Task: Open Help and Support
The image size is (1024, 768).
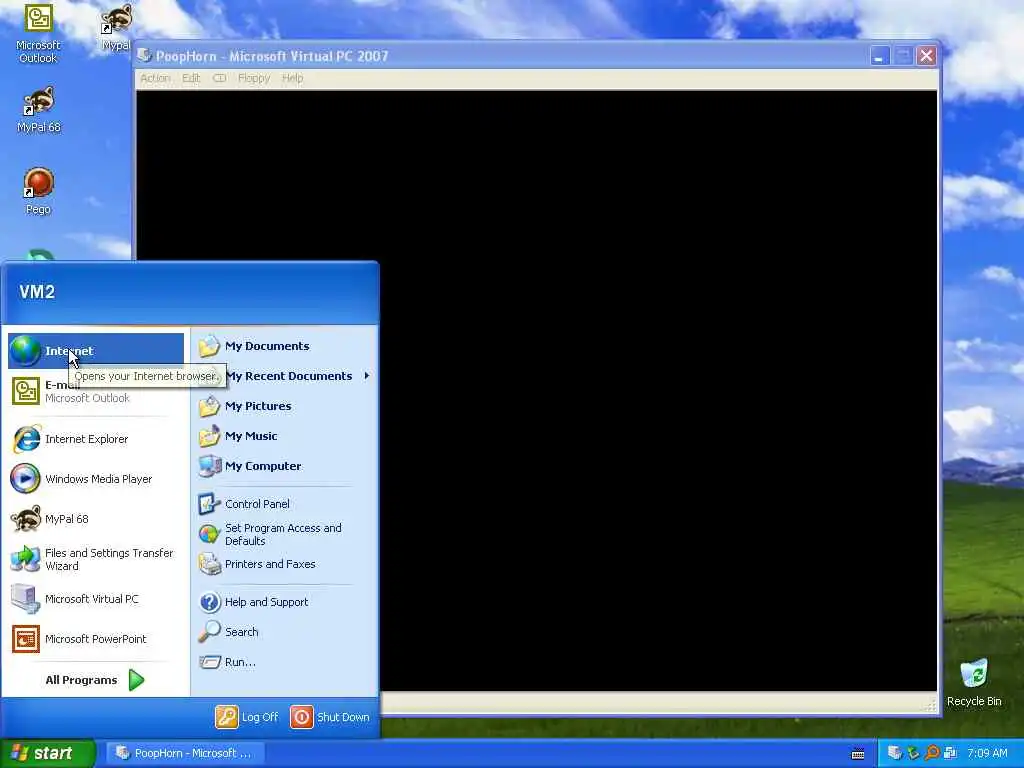Action: point(284,602)
